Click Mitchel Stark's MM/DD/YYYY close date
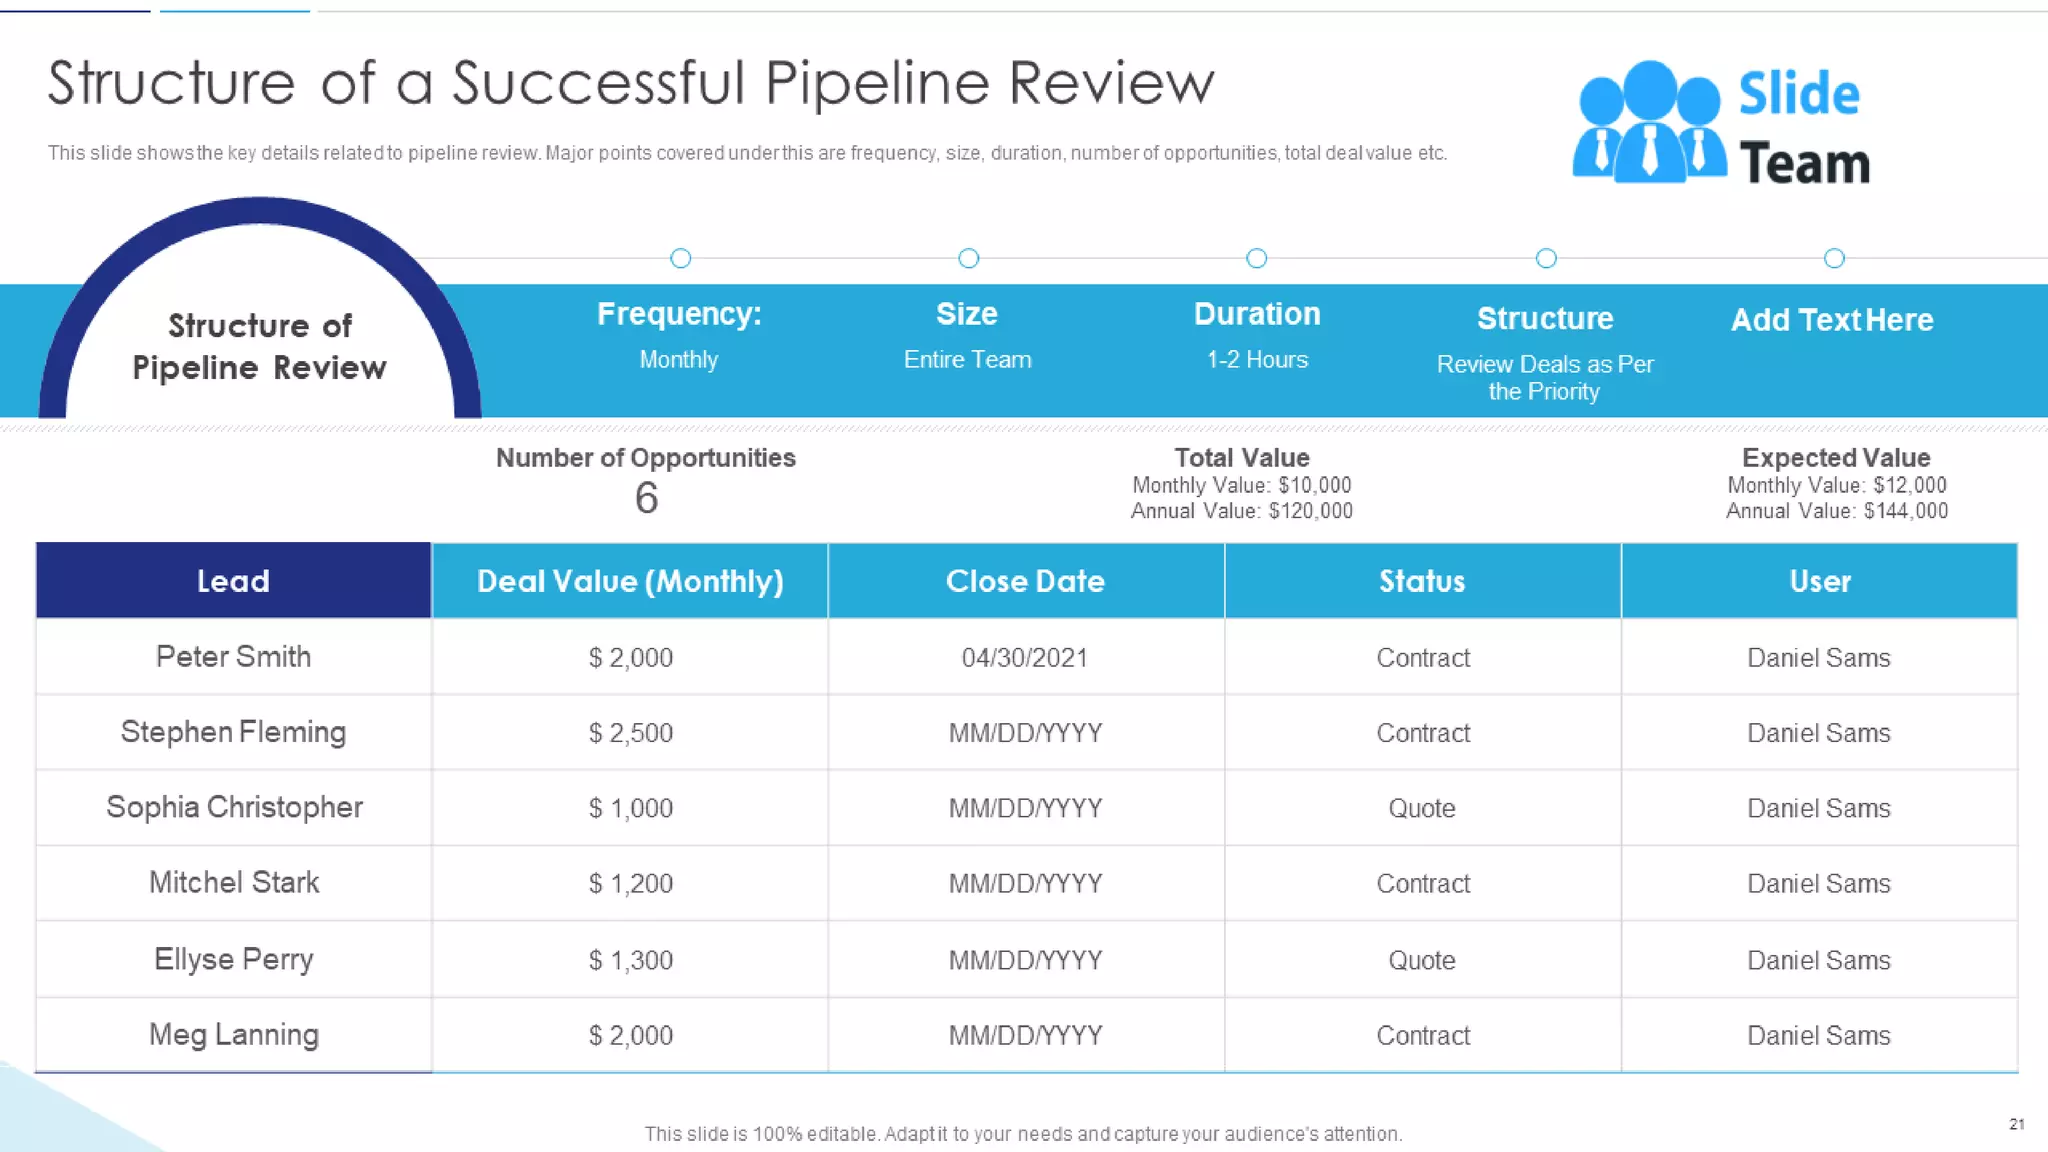Image resolution: width=2048 pixels, height=1152 pixels. [x=1026, y=884]
